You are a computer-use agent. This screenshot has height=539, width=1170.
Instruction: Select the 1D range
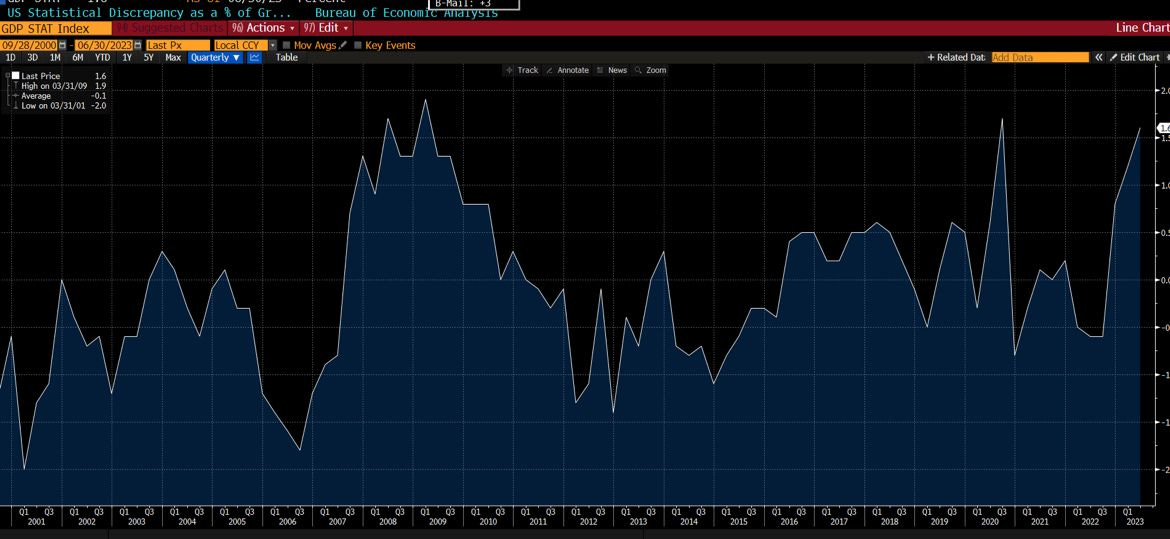pyautogui.click(x=10, y=57)
